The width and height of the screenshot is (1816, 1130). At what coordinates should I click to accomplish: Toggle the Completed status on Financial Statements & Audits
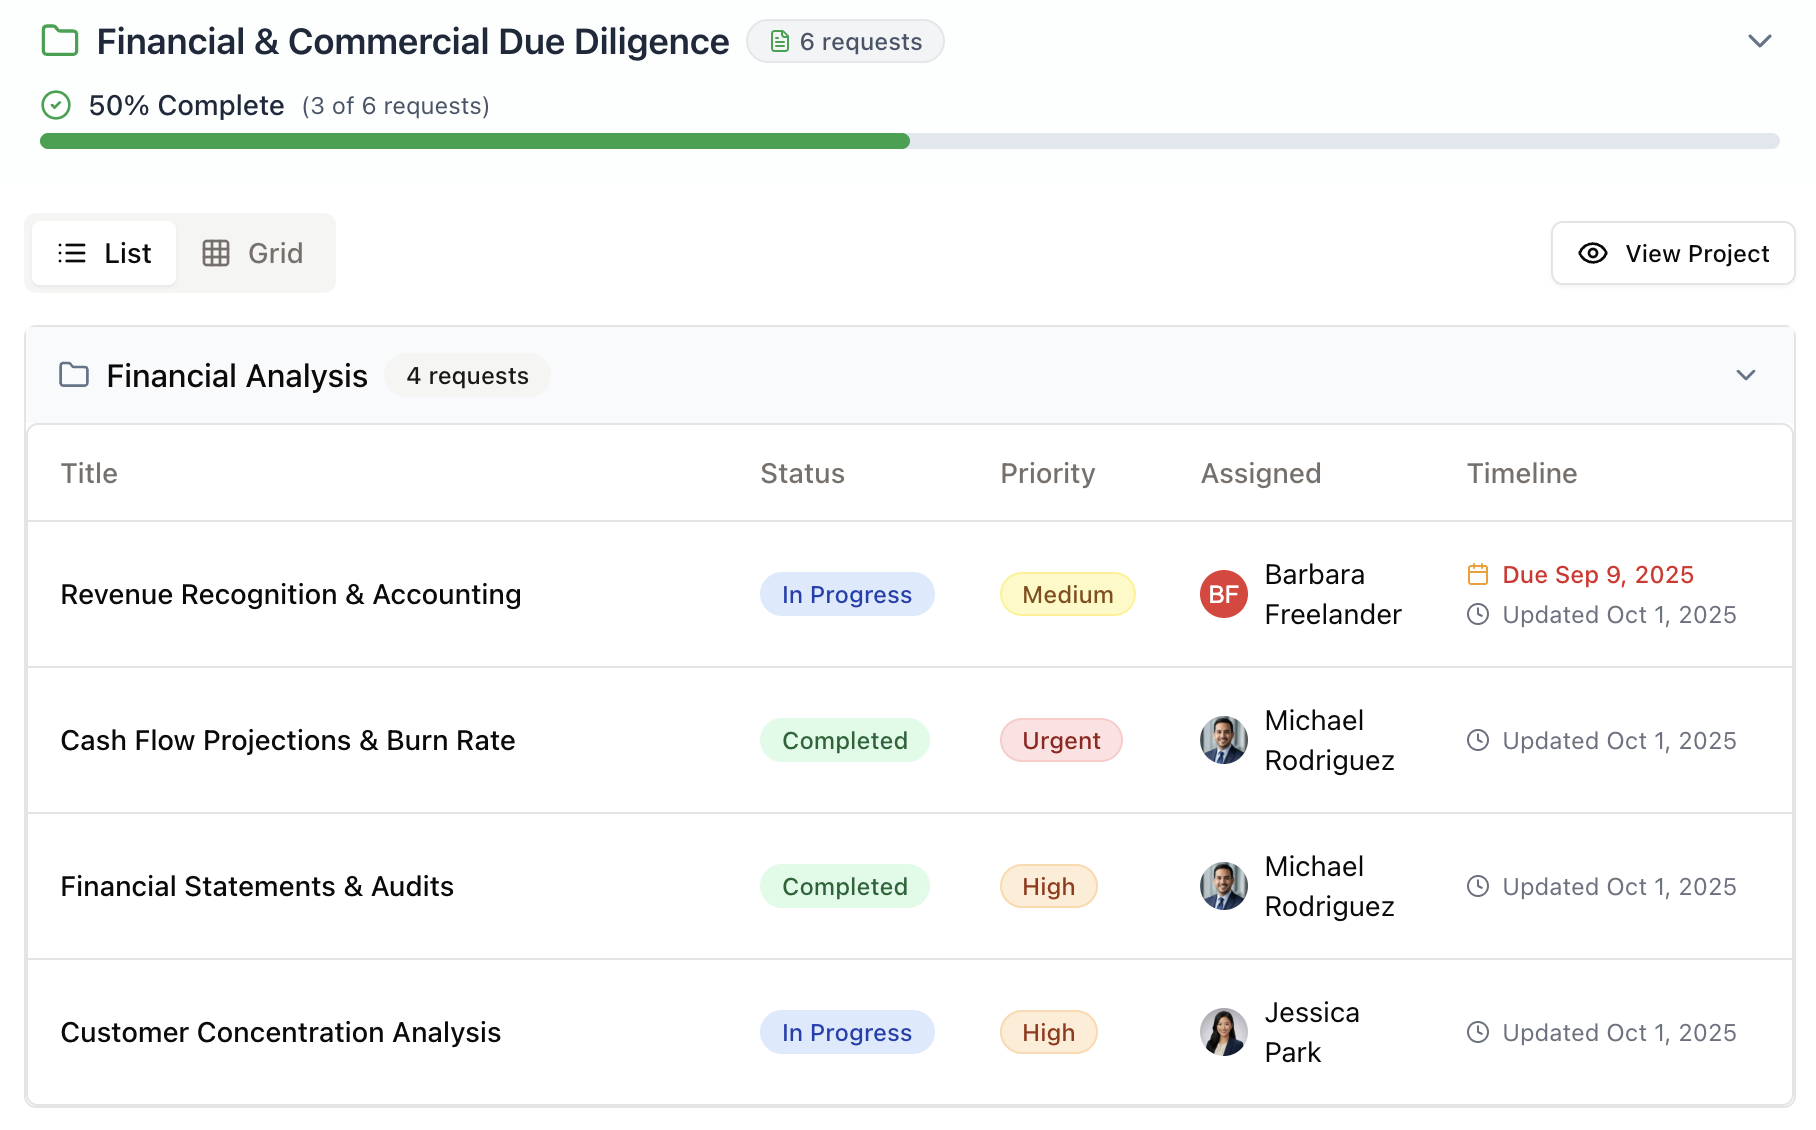845,886
